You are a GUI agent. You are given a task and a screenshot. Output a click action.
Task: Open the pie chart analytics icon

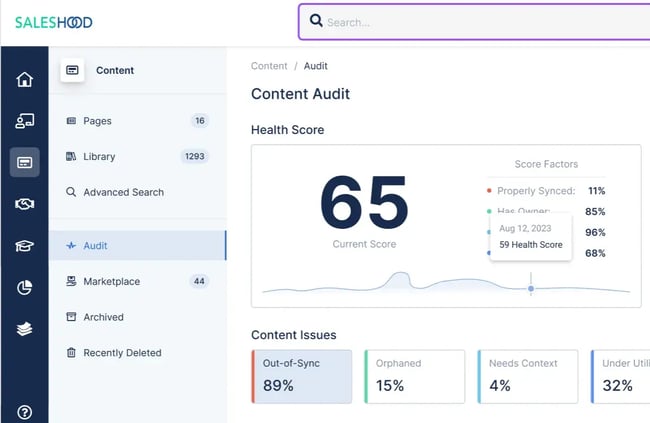click(x=24, y=287)
